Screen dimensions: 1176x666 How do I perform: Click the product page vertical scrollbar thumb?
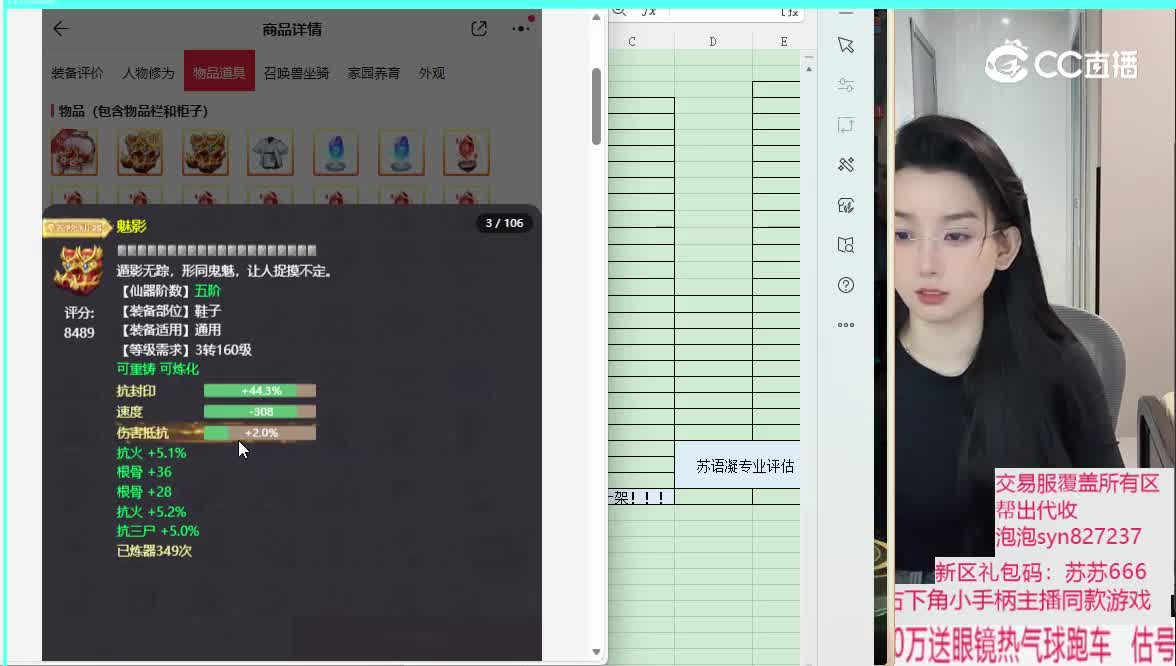[596, 106]
